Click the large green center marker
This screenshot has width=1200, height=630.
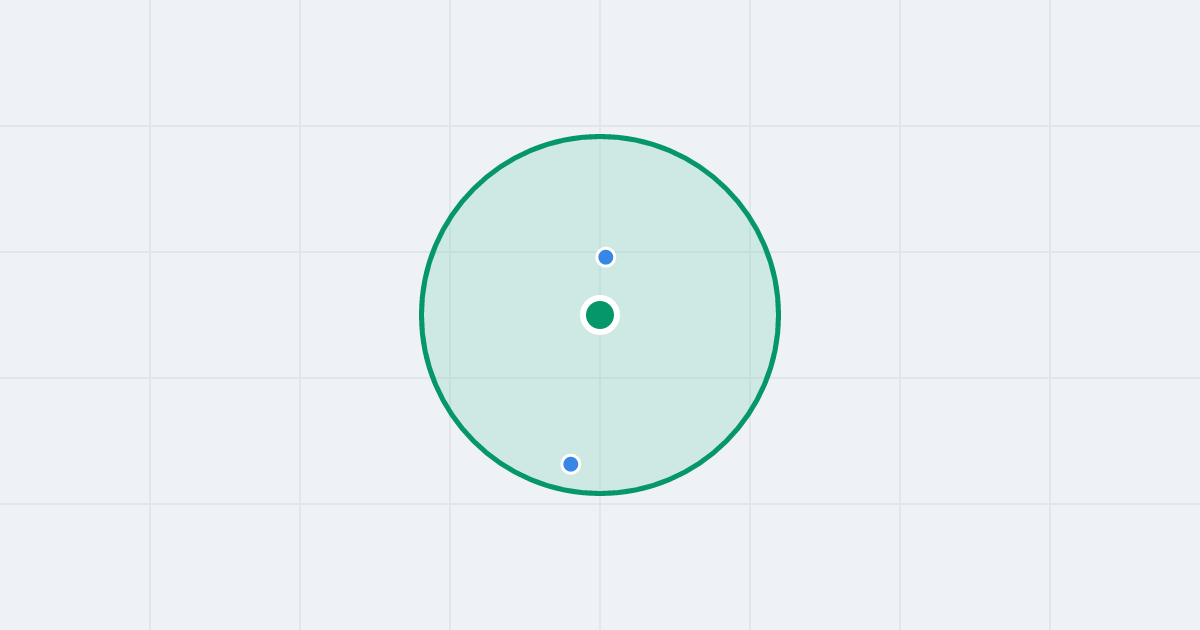coord(600,315)
